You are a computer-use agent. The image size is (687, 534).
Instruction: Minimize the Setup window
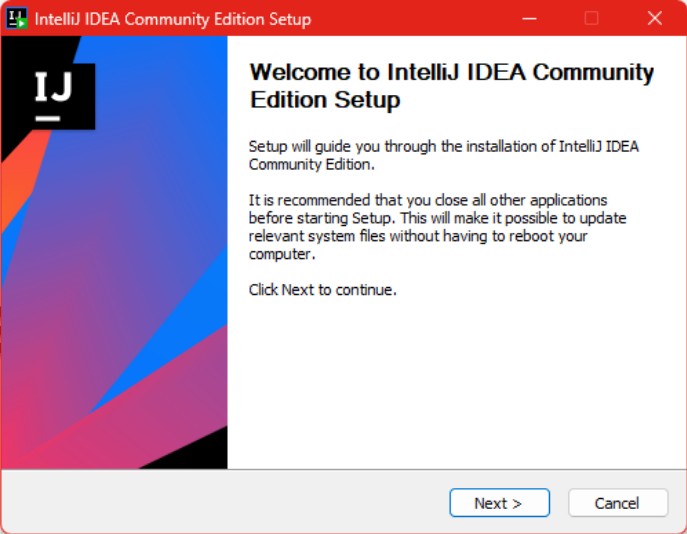pos(528,18)
